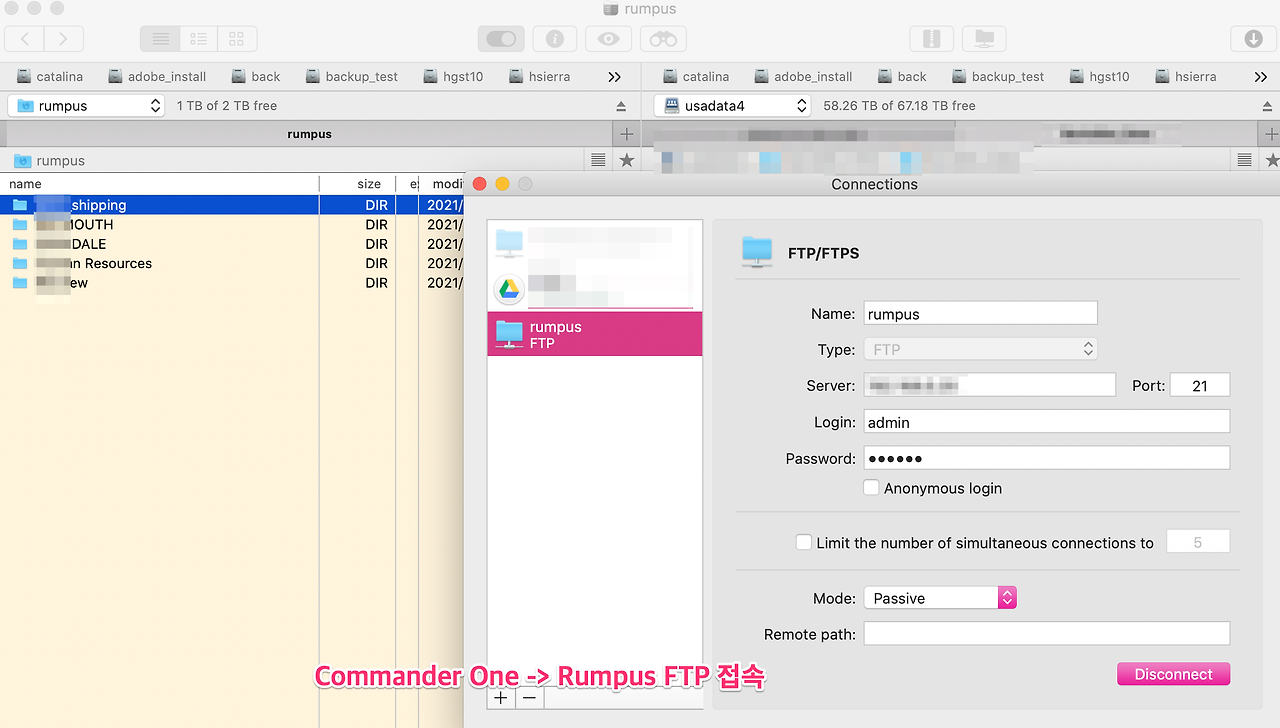Open search using the binoculars icon

pyautogui.click(x=662, y=38)
